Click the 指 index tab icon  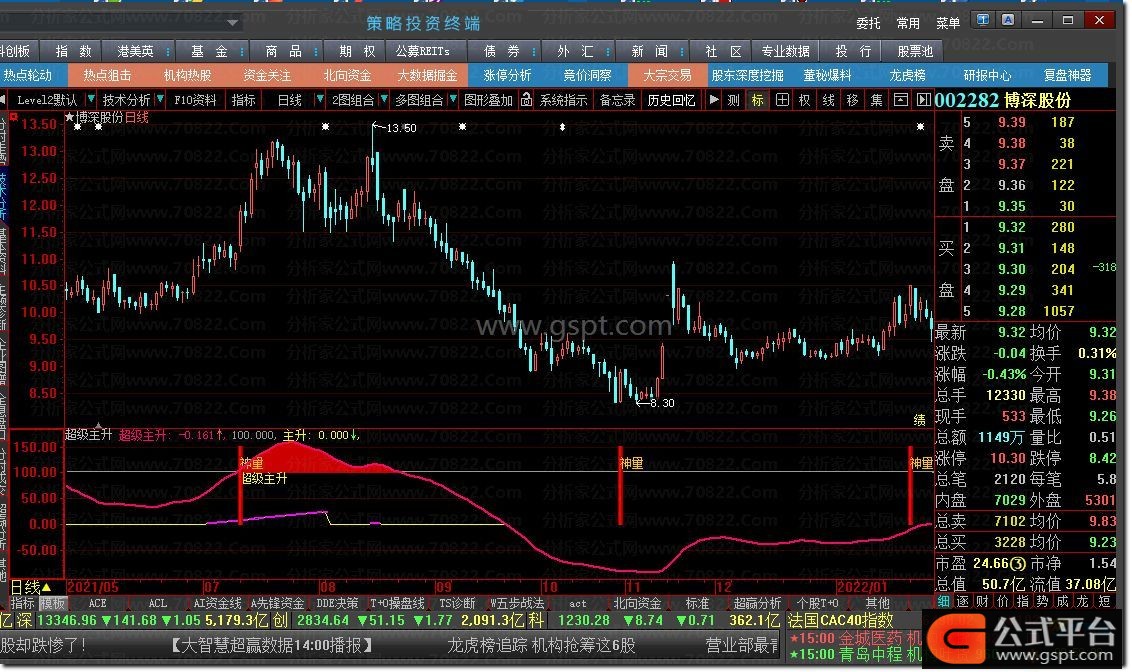1023,601
